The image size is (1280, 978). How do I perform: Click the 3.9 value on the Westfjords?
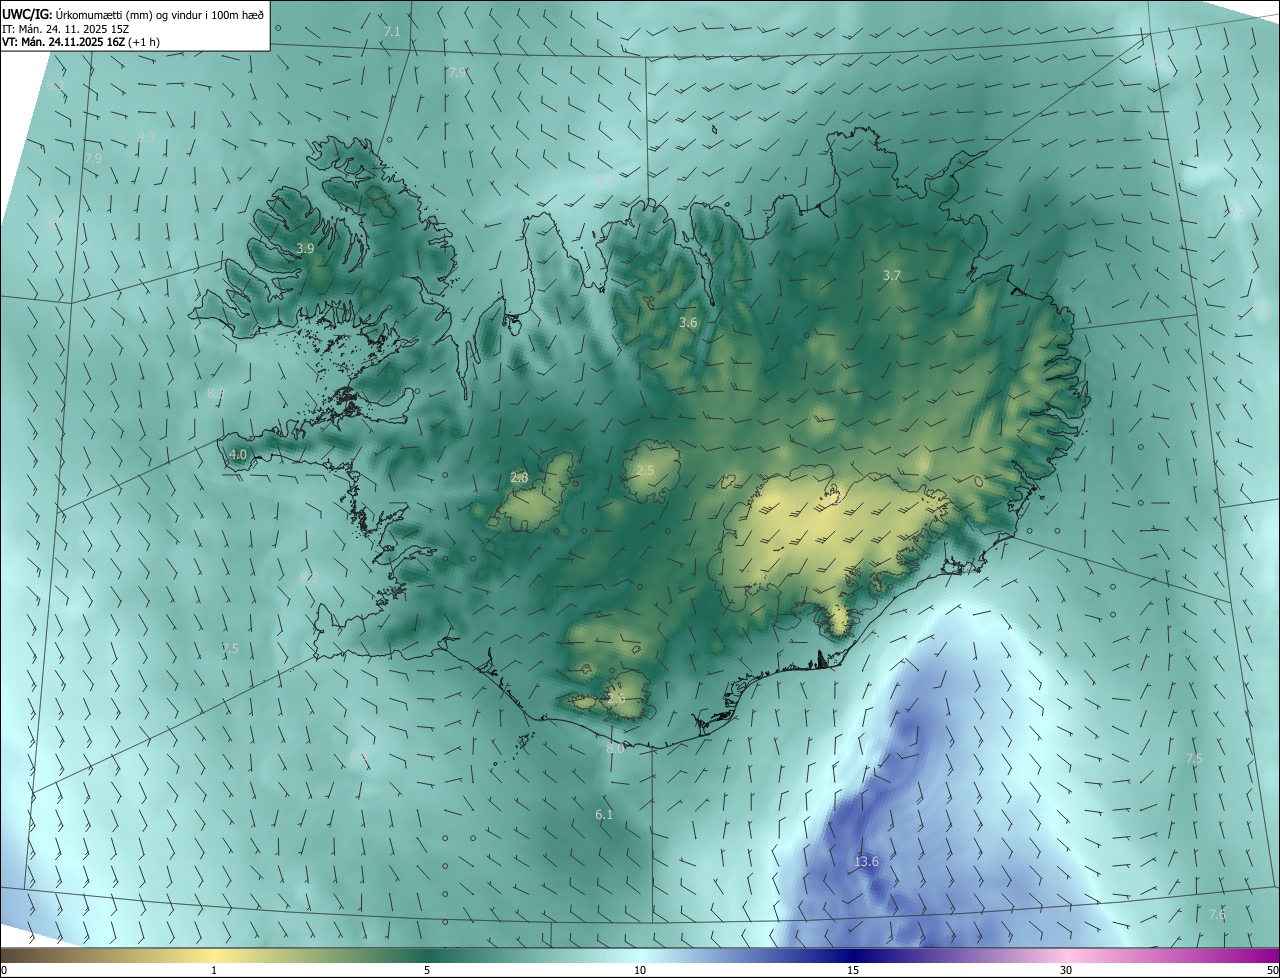[306, 248]
